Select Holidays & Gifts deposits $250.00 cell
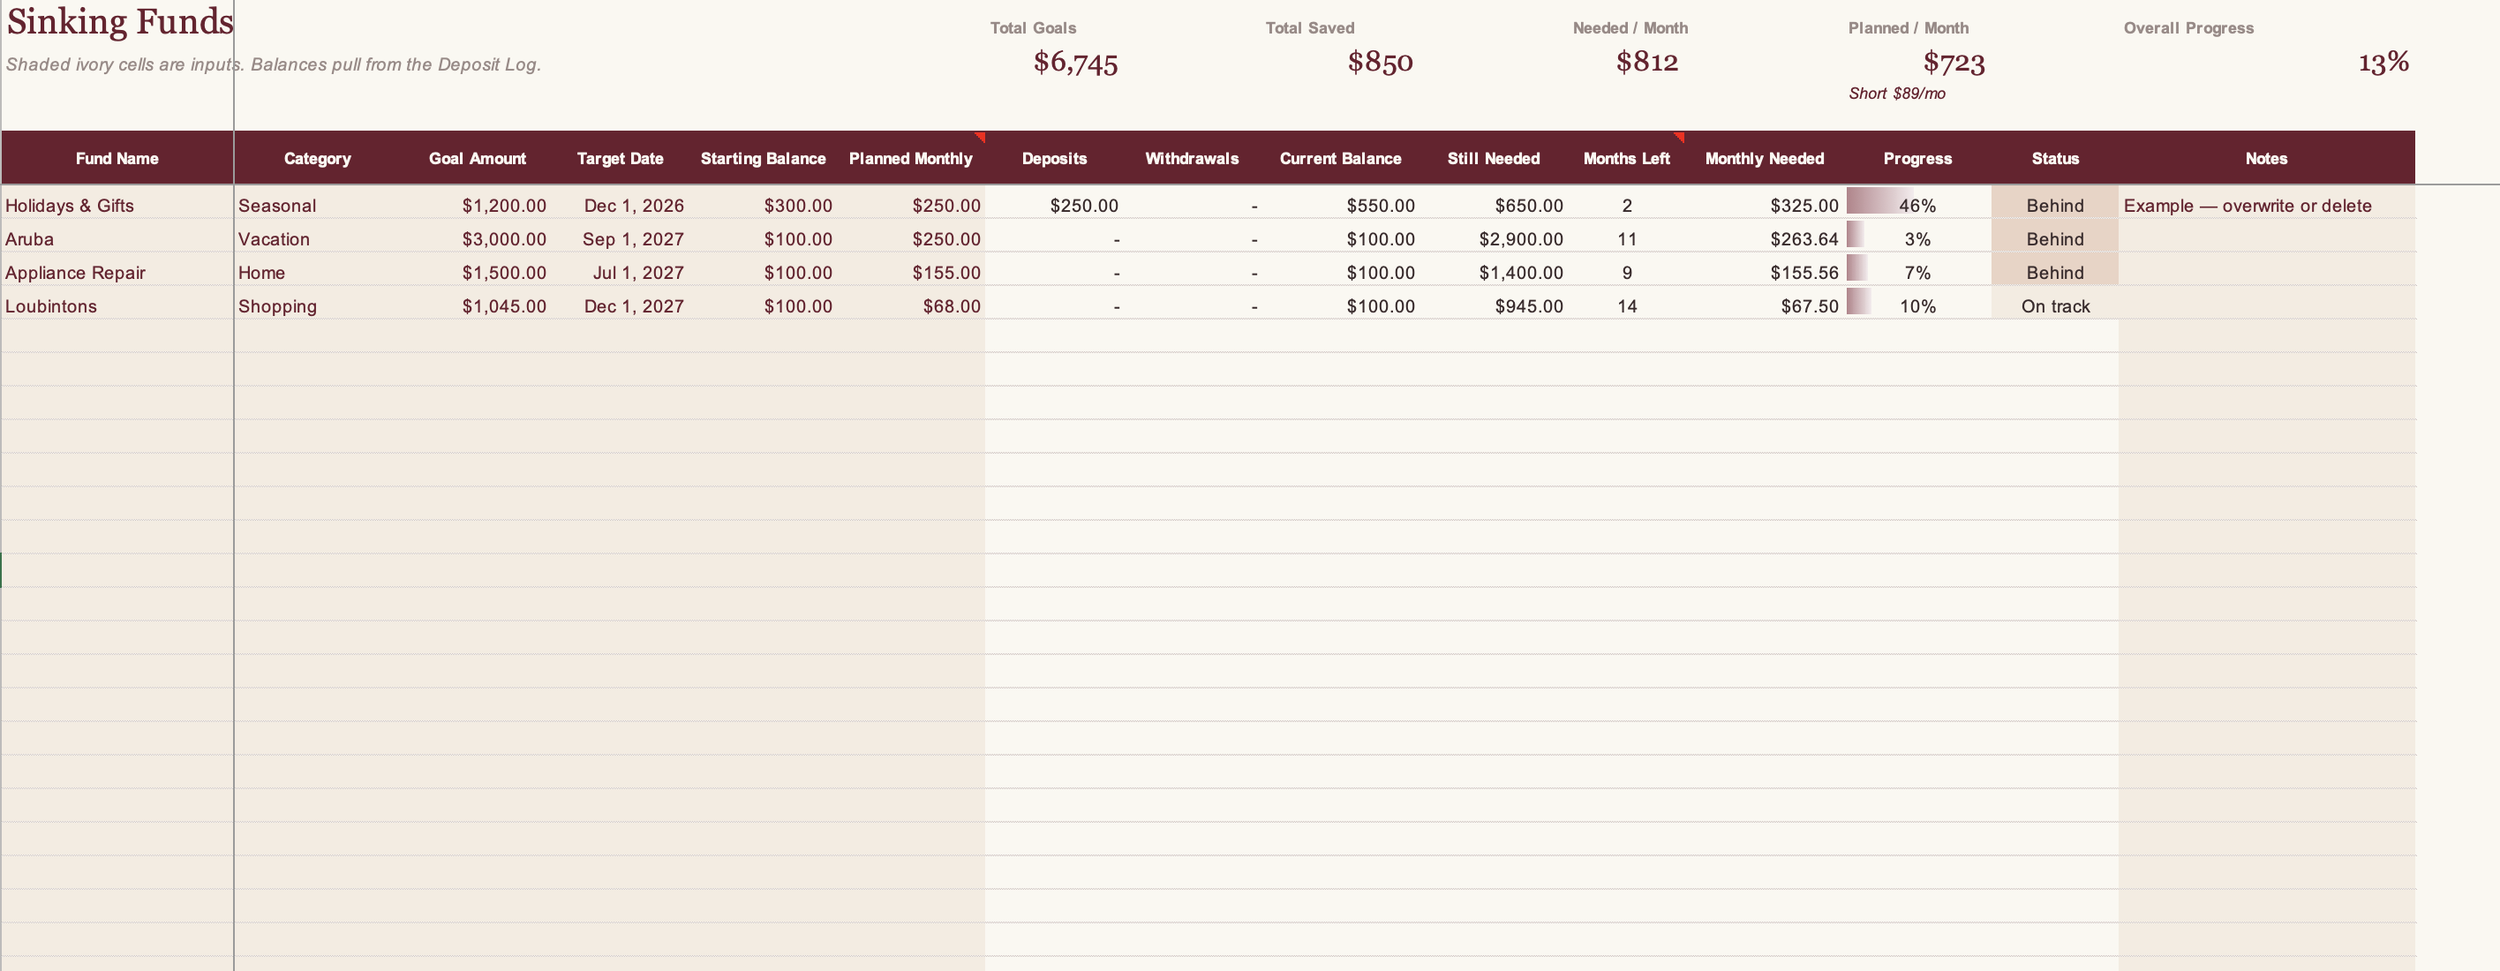The image size is (2500, 971). (1054, 205)
